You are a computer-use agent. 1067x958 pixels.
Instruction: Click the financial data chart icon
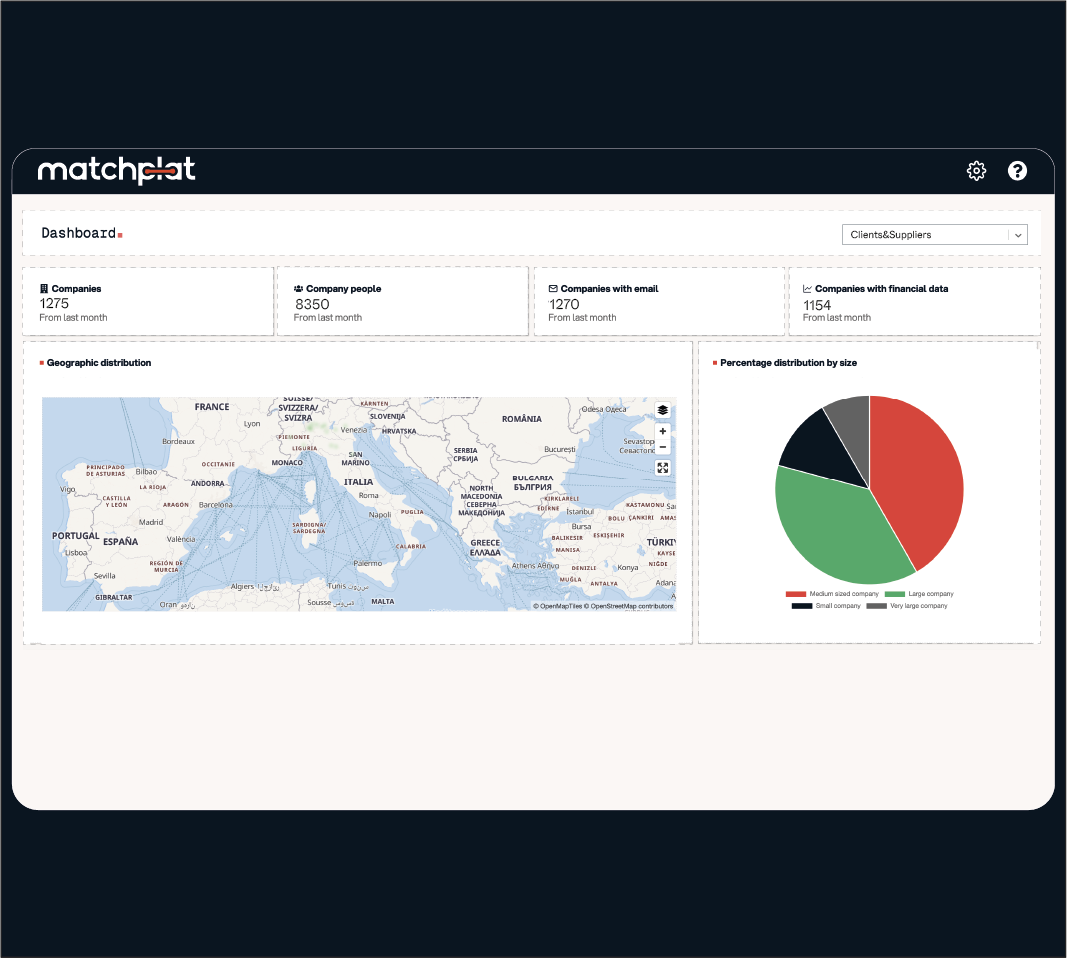tap(807, 289)
